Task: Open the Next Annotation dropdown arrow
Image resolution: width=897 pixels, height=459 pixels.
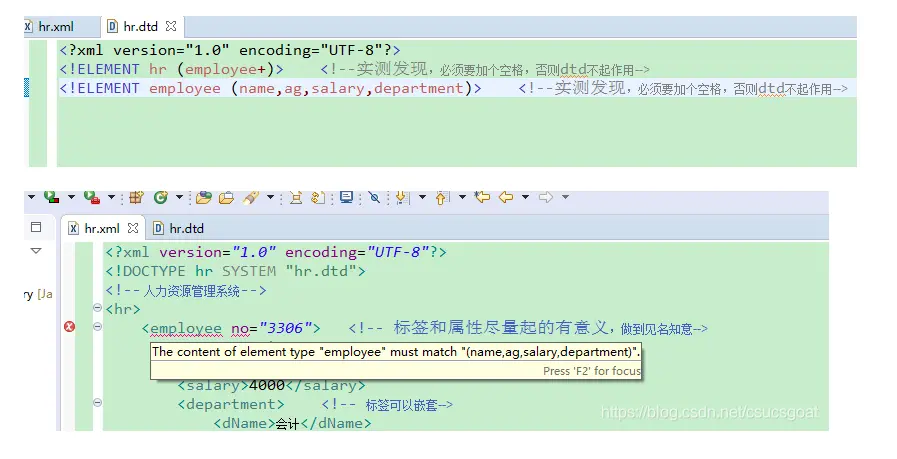Action: pyautogui.click(x=422, y=197)
